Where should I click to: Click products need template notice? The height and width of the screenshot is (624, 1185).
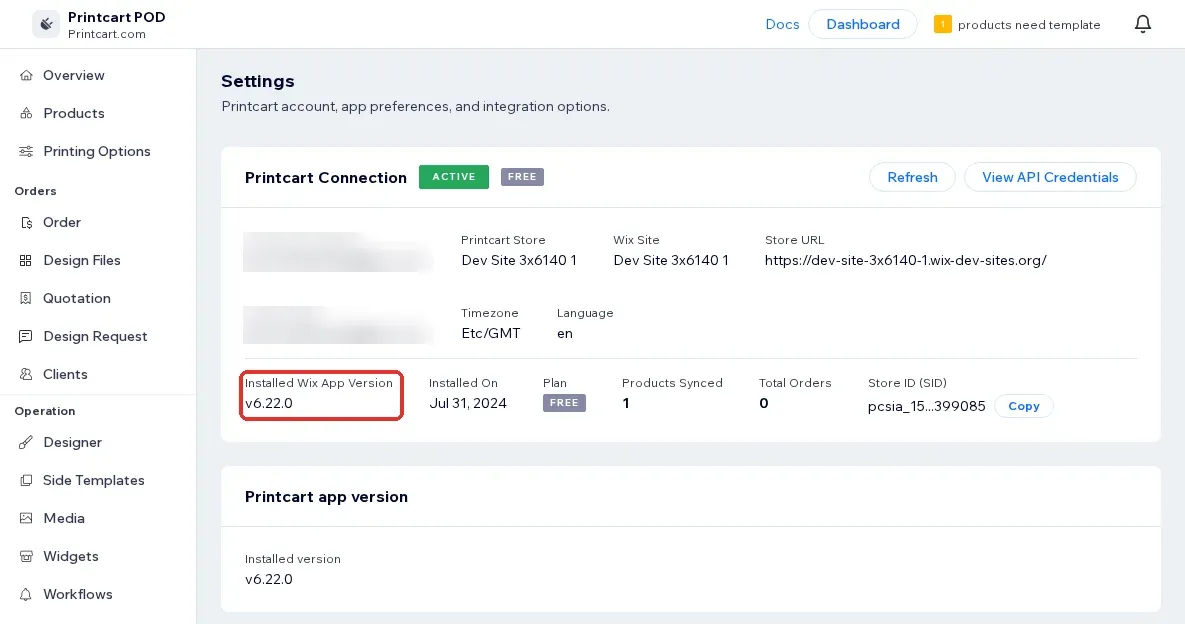point(1029,25)
